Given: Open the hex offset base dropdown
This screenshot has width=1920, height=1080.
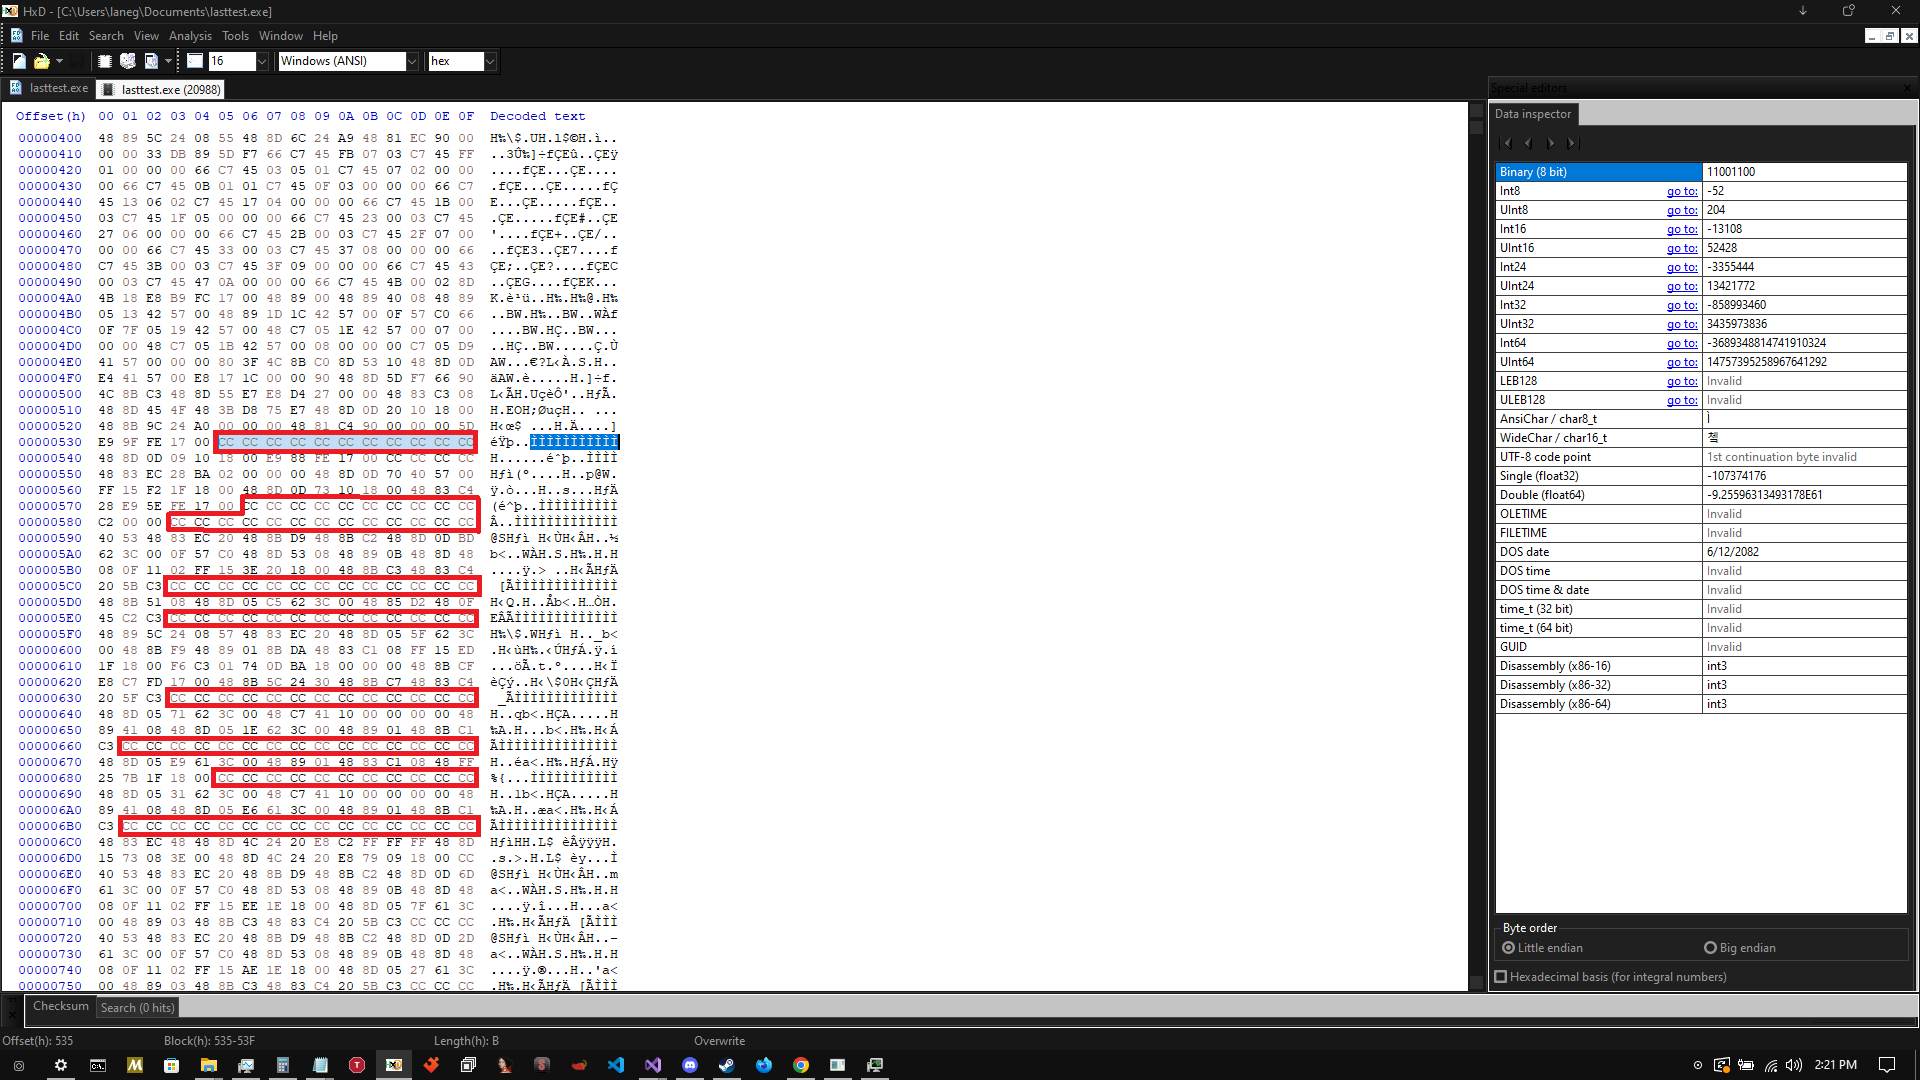Looking at the screenshot, I should point(490,61).
